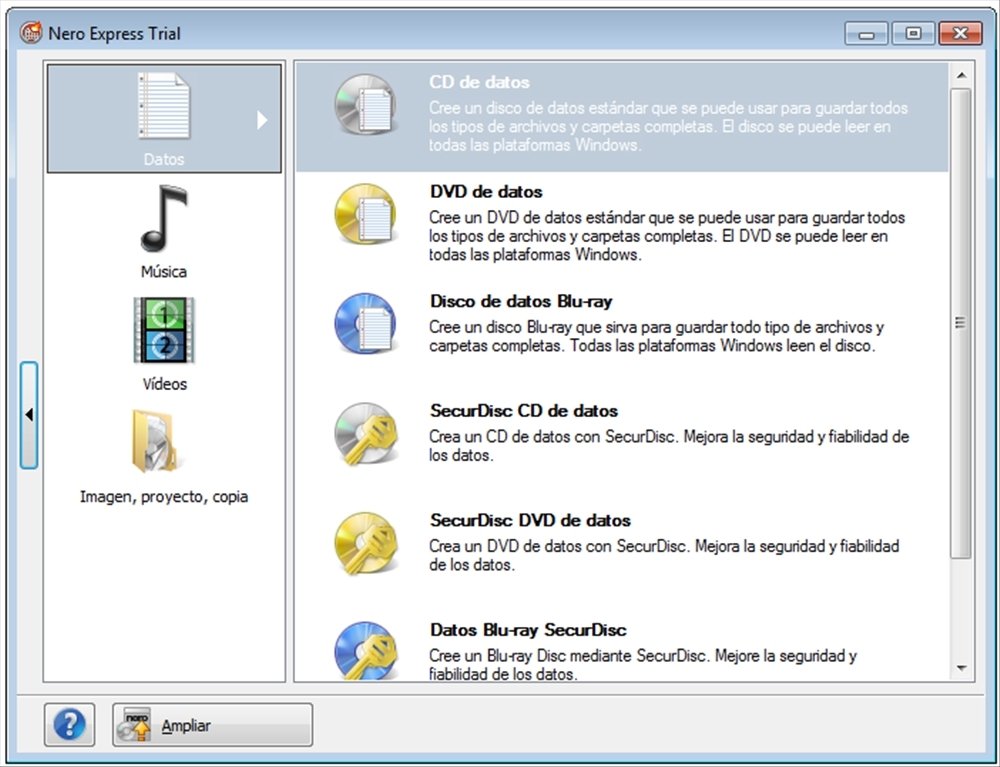1000x767 pixels.
Task: Click the yellow DVD de datos icon
Action: [x=365, y=214]
